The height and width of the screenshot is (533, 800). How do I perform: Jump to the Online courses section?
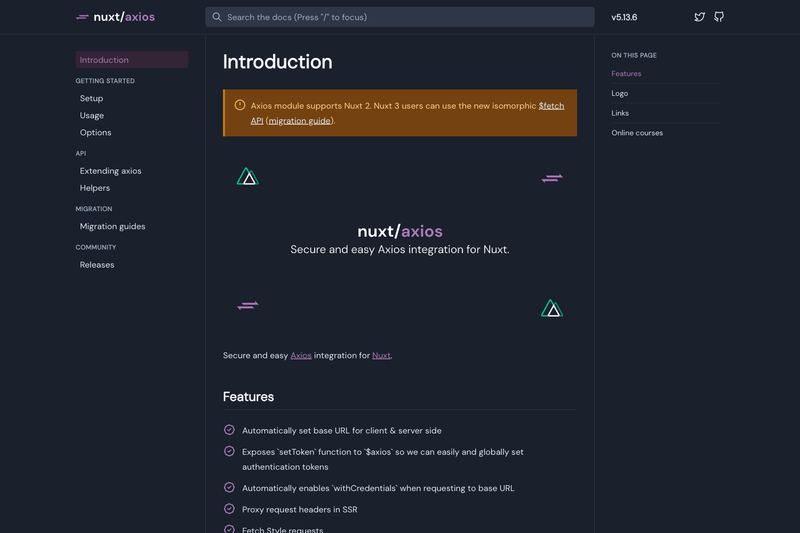637,133
